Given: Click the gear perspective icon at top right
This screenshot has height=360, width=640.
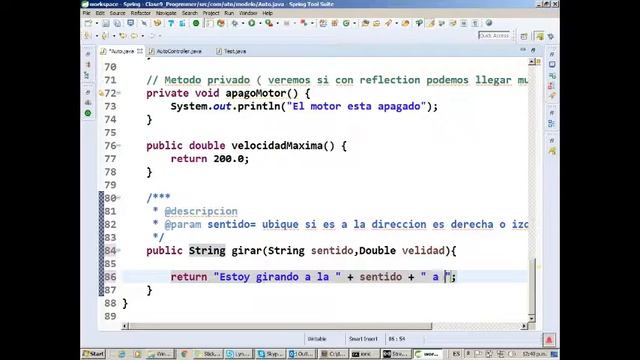Looking at the screenshot, I should (551, 36).
